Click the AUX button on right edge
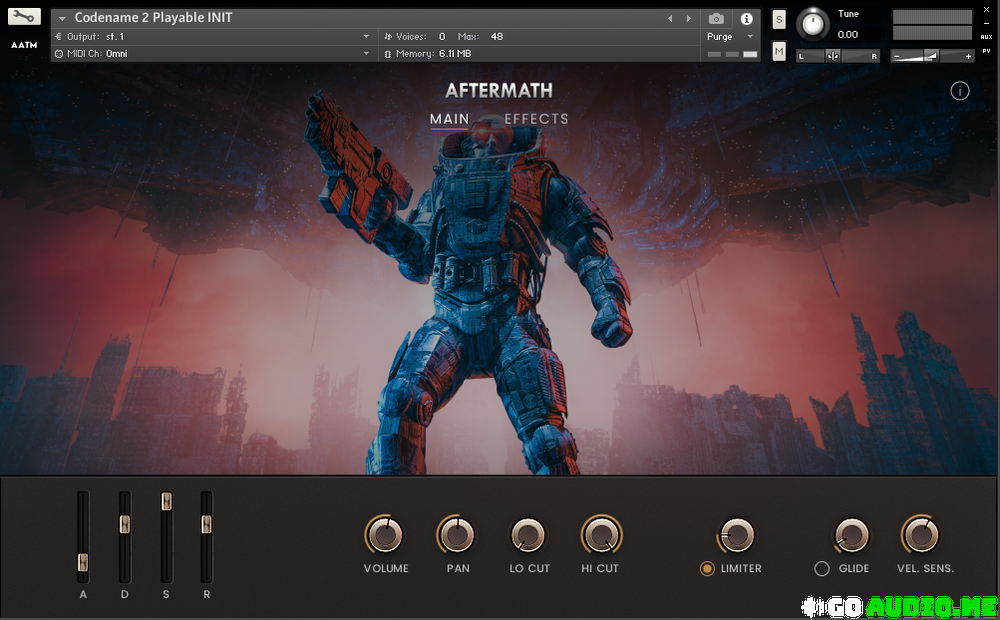Image resolution: width=1000 pixels, height=620 pixels. coord(986,37)
